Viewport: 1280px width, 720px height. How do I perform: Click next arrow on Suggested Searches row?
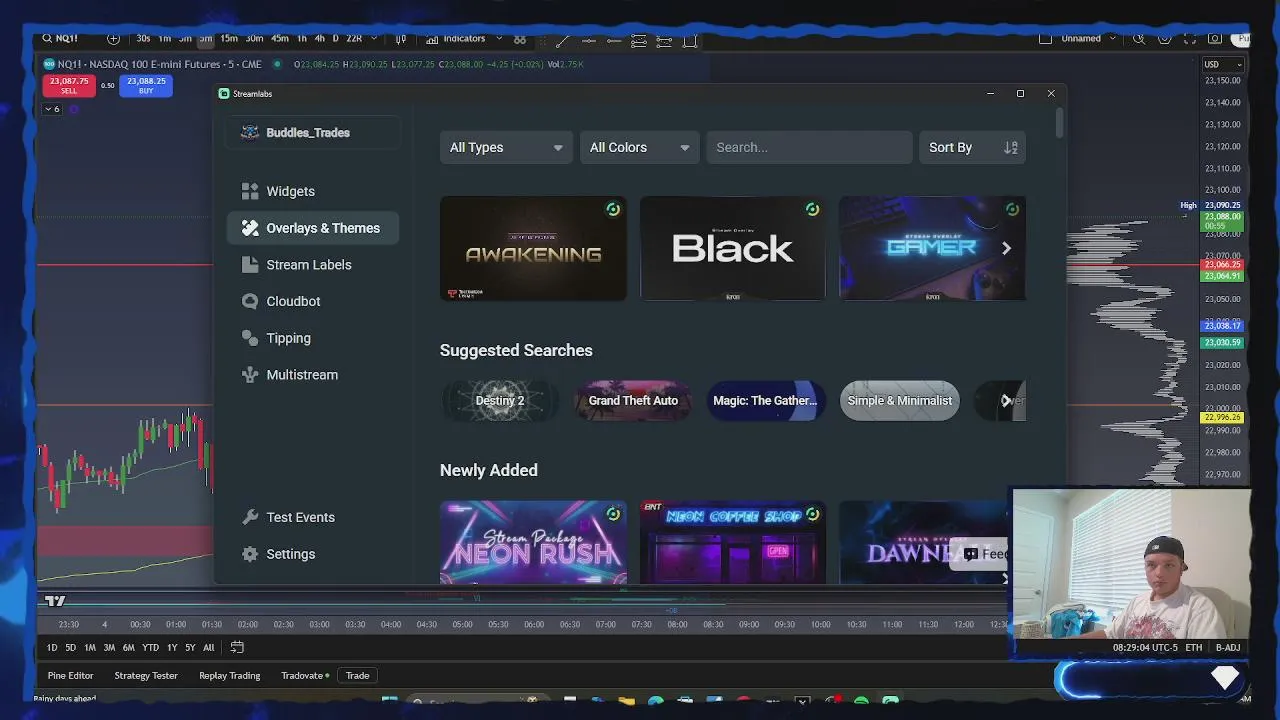tap(1006, 401)
